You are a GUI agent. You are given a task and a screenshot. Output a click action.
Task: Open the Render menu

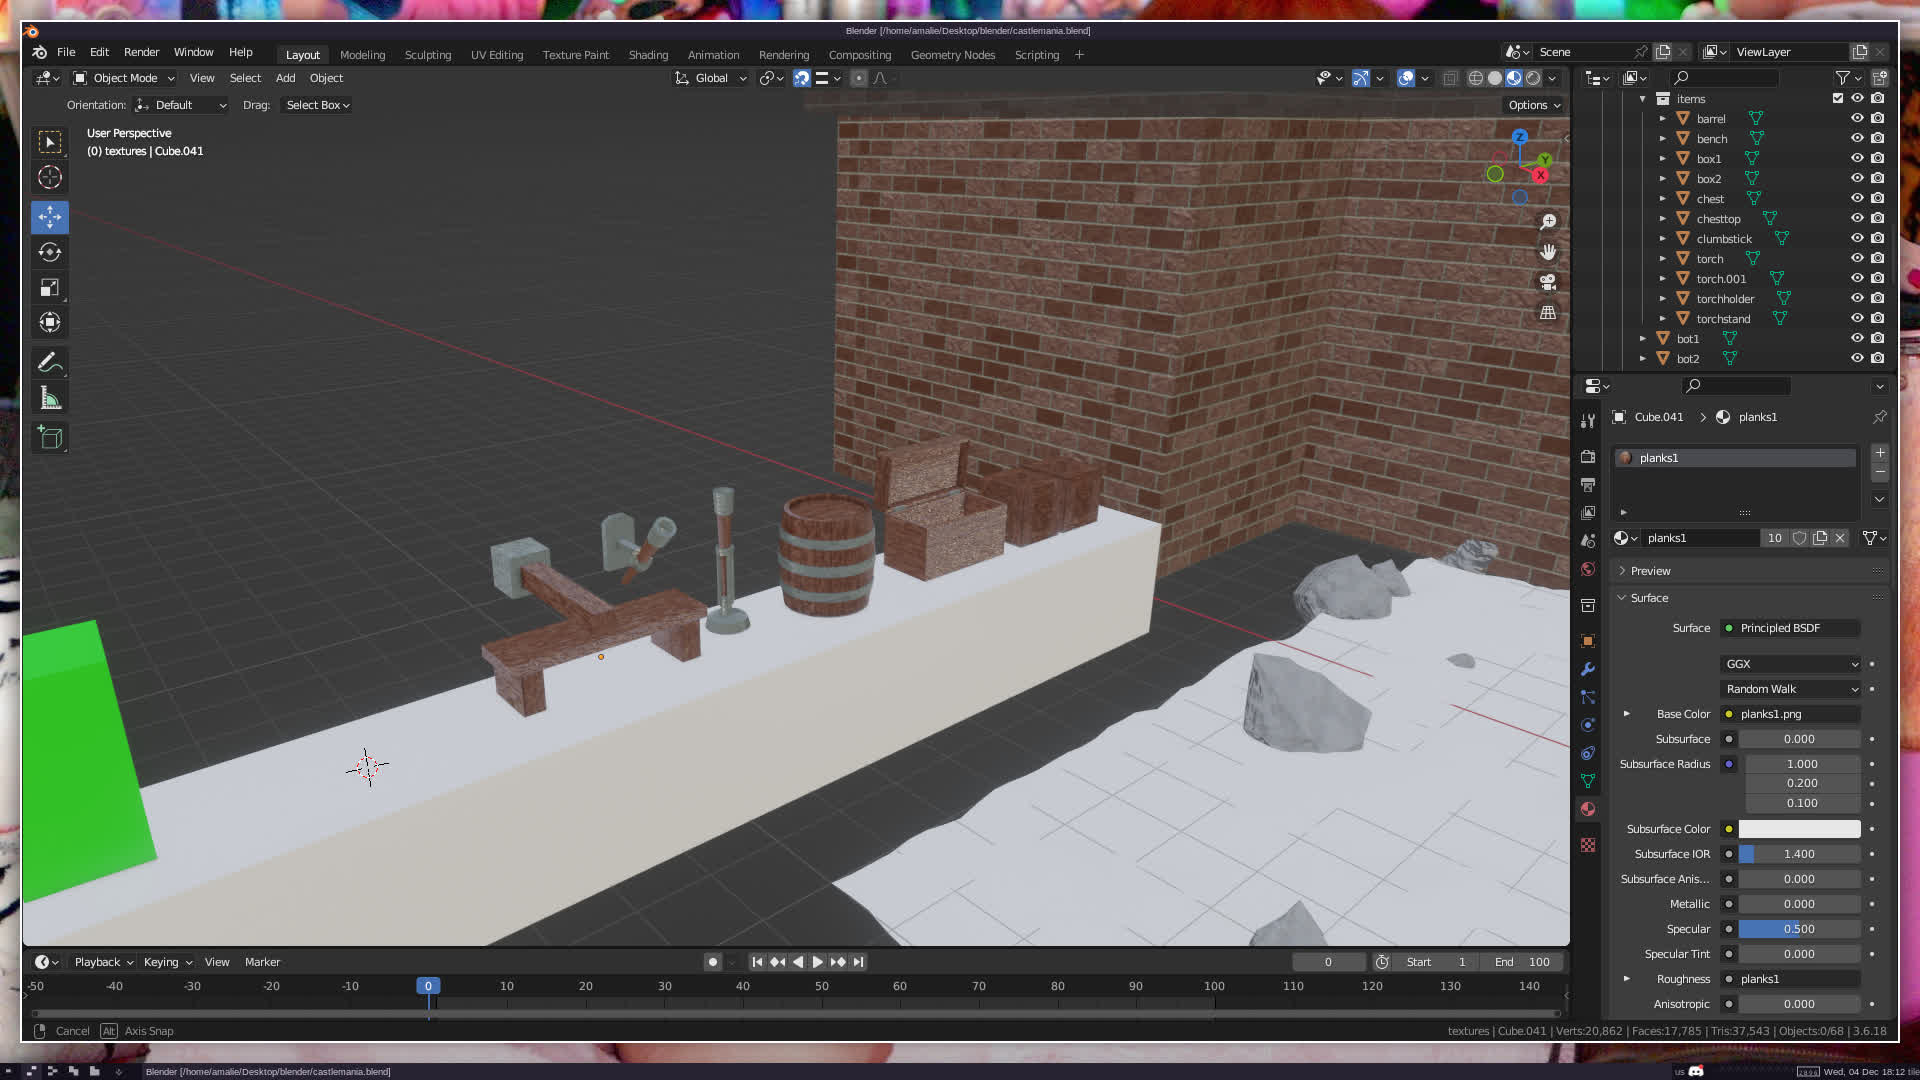(x=141, y=52)
